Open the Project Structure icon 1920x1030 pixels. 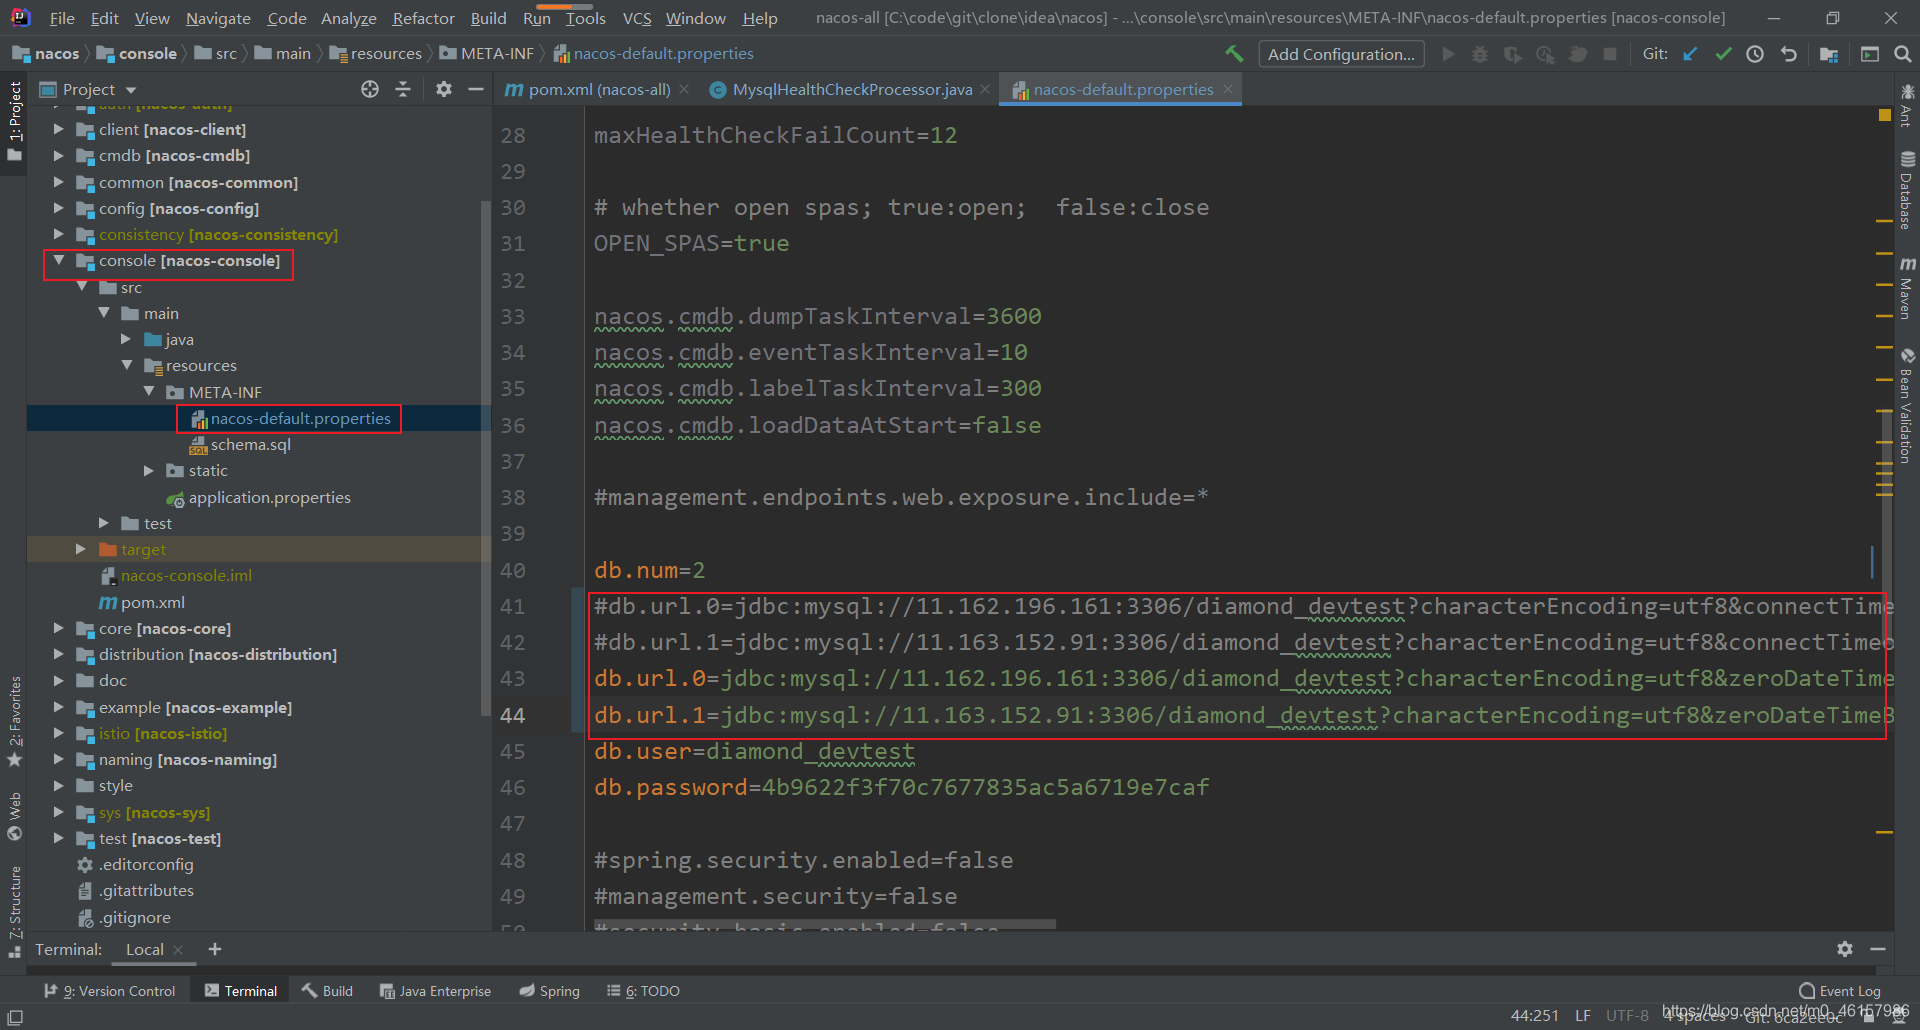(1829, 54)
